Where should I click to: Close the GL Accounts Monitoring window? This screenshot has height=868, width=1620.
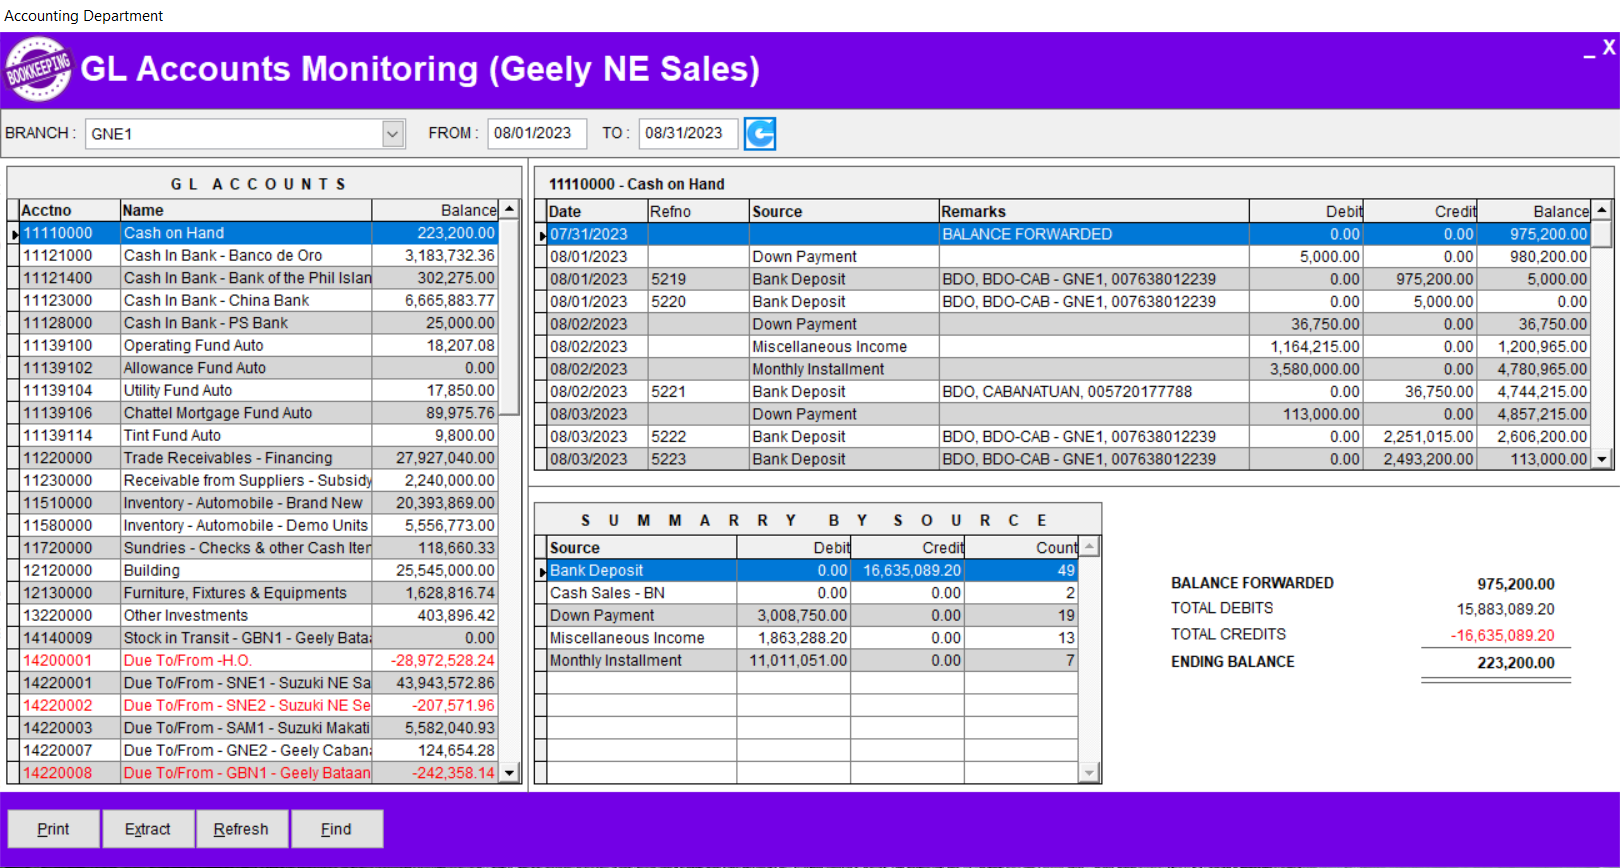coord(1609,47)
